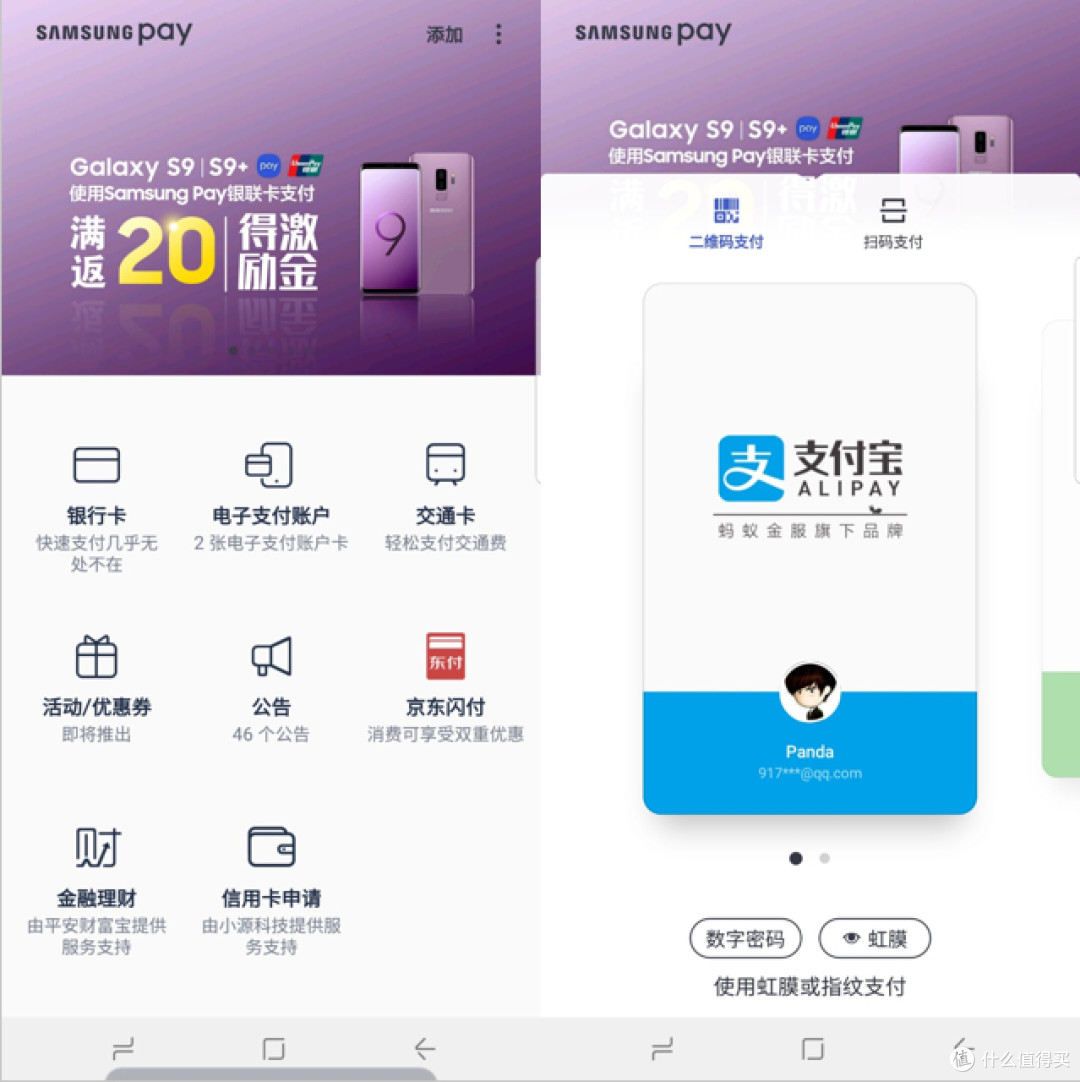Tap the first card page indicator dot

796,858
